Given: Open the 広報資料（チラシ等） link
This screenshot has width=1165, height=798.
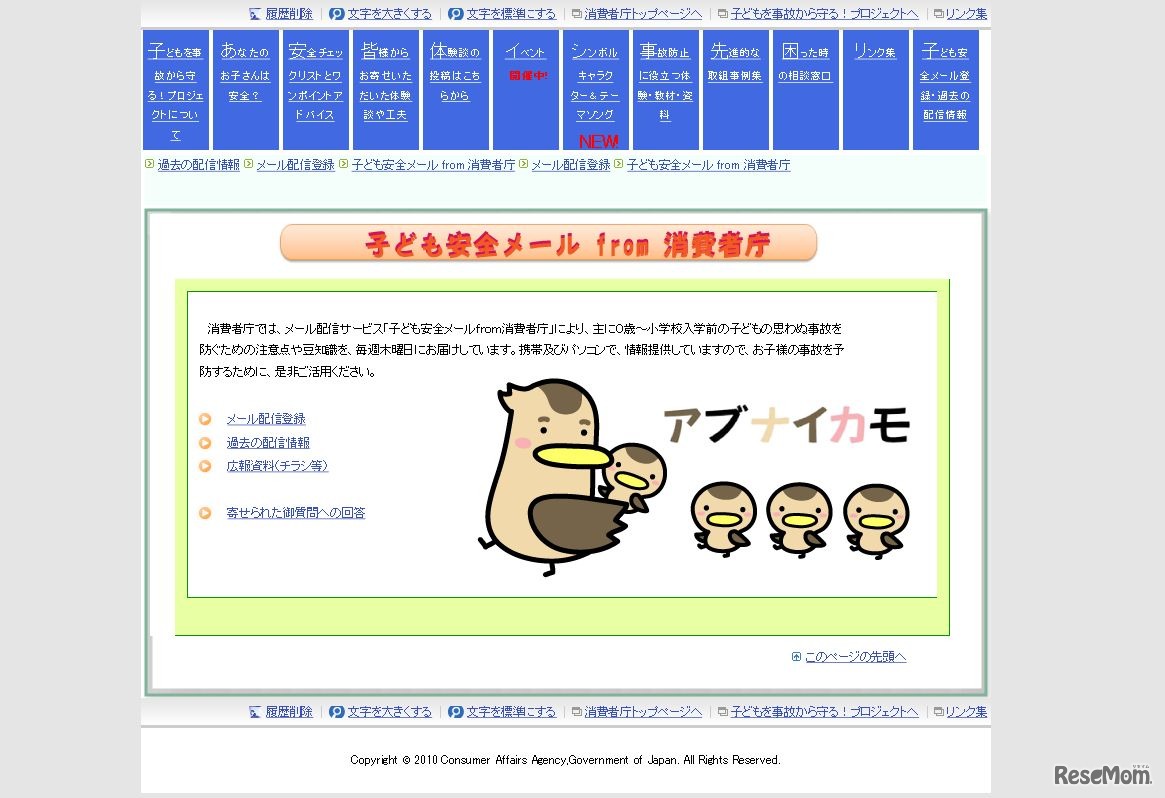Looking at the screenshot, I should point(277,465).
